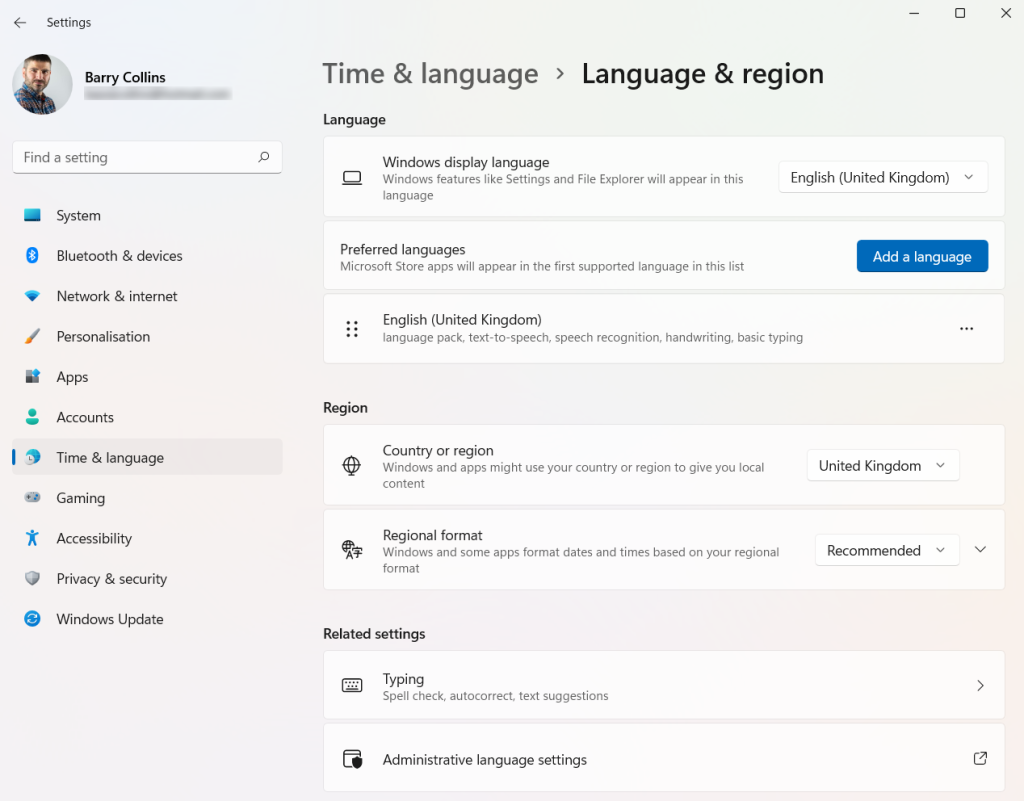This screenshot has height=801, width=1024.
Task: Open Network & internet category
Action: (147, 296)
